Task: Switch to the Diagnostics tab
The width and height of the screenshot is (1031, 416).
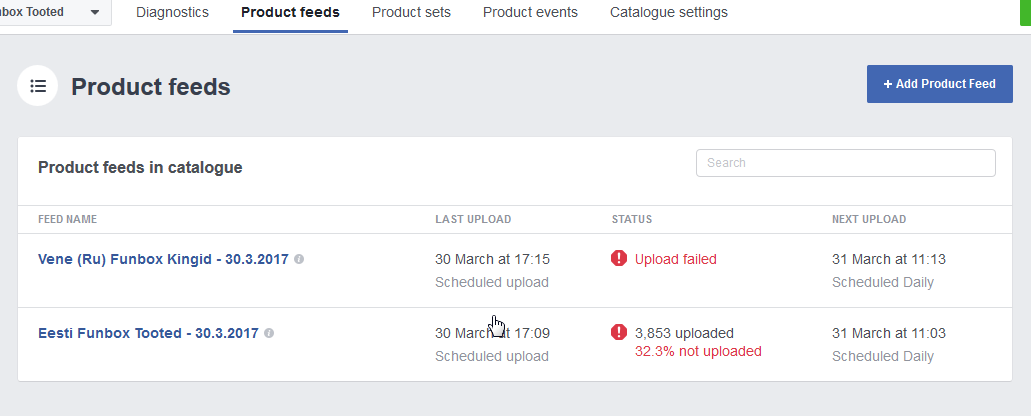Action: (172, 13)
